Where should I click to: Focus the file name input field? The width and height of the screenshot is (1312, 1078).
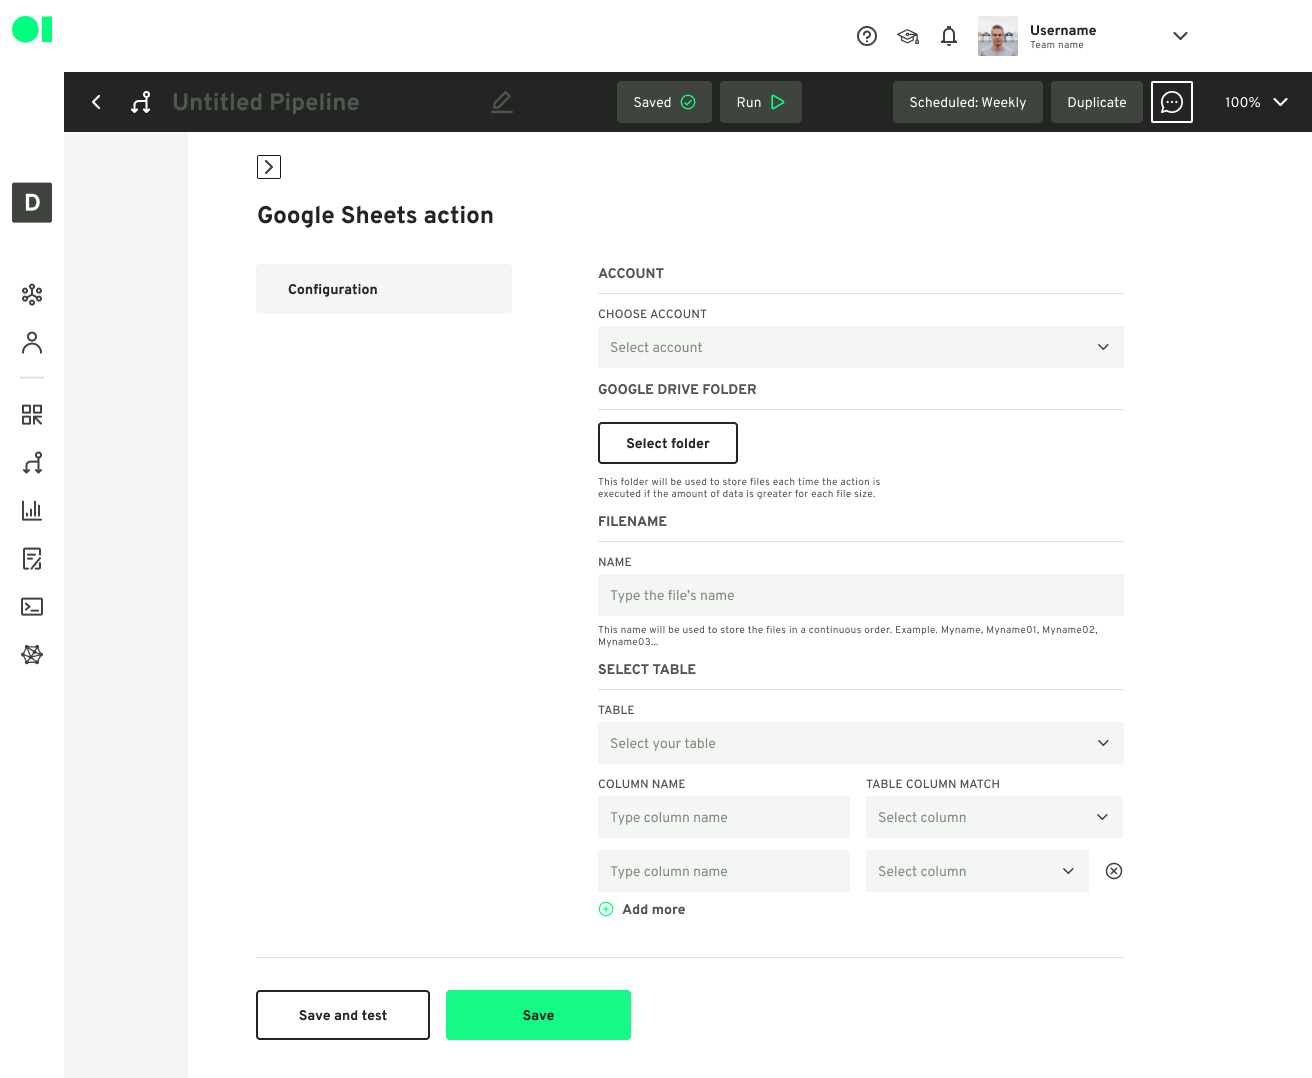coord(861,595)
